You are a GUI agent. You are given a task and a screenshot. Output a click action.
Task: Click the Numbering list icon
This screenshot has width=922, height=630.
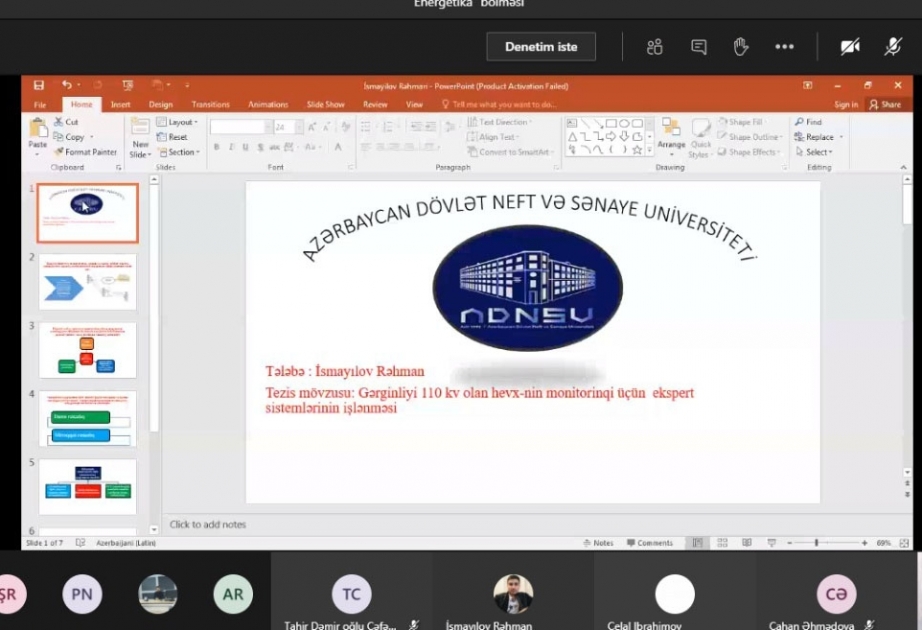(x=389, y=126)
